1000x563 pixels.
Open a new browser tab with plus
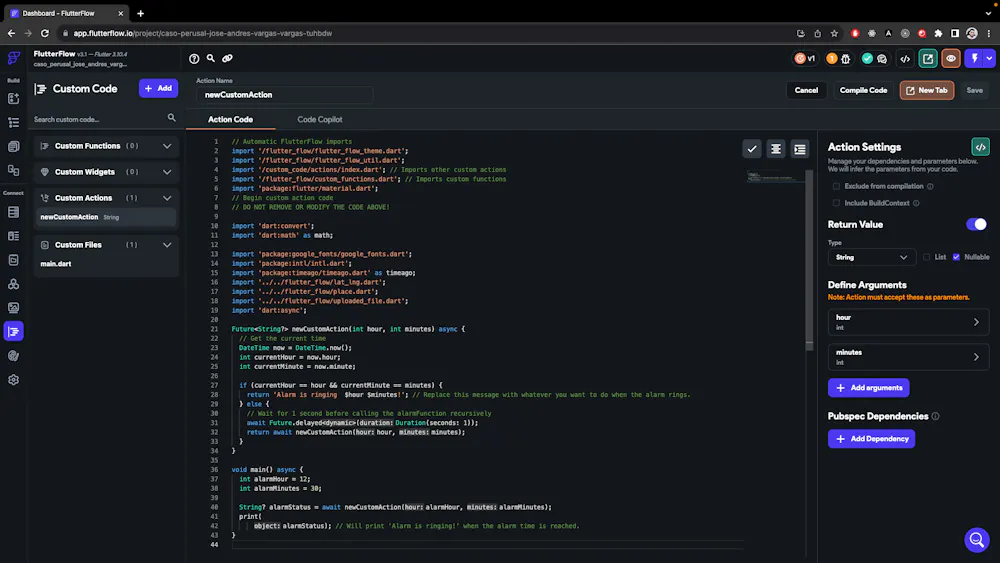[140, 13]
